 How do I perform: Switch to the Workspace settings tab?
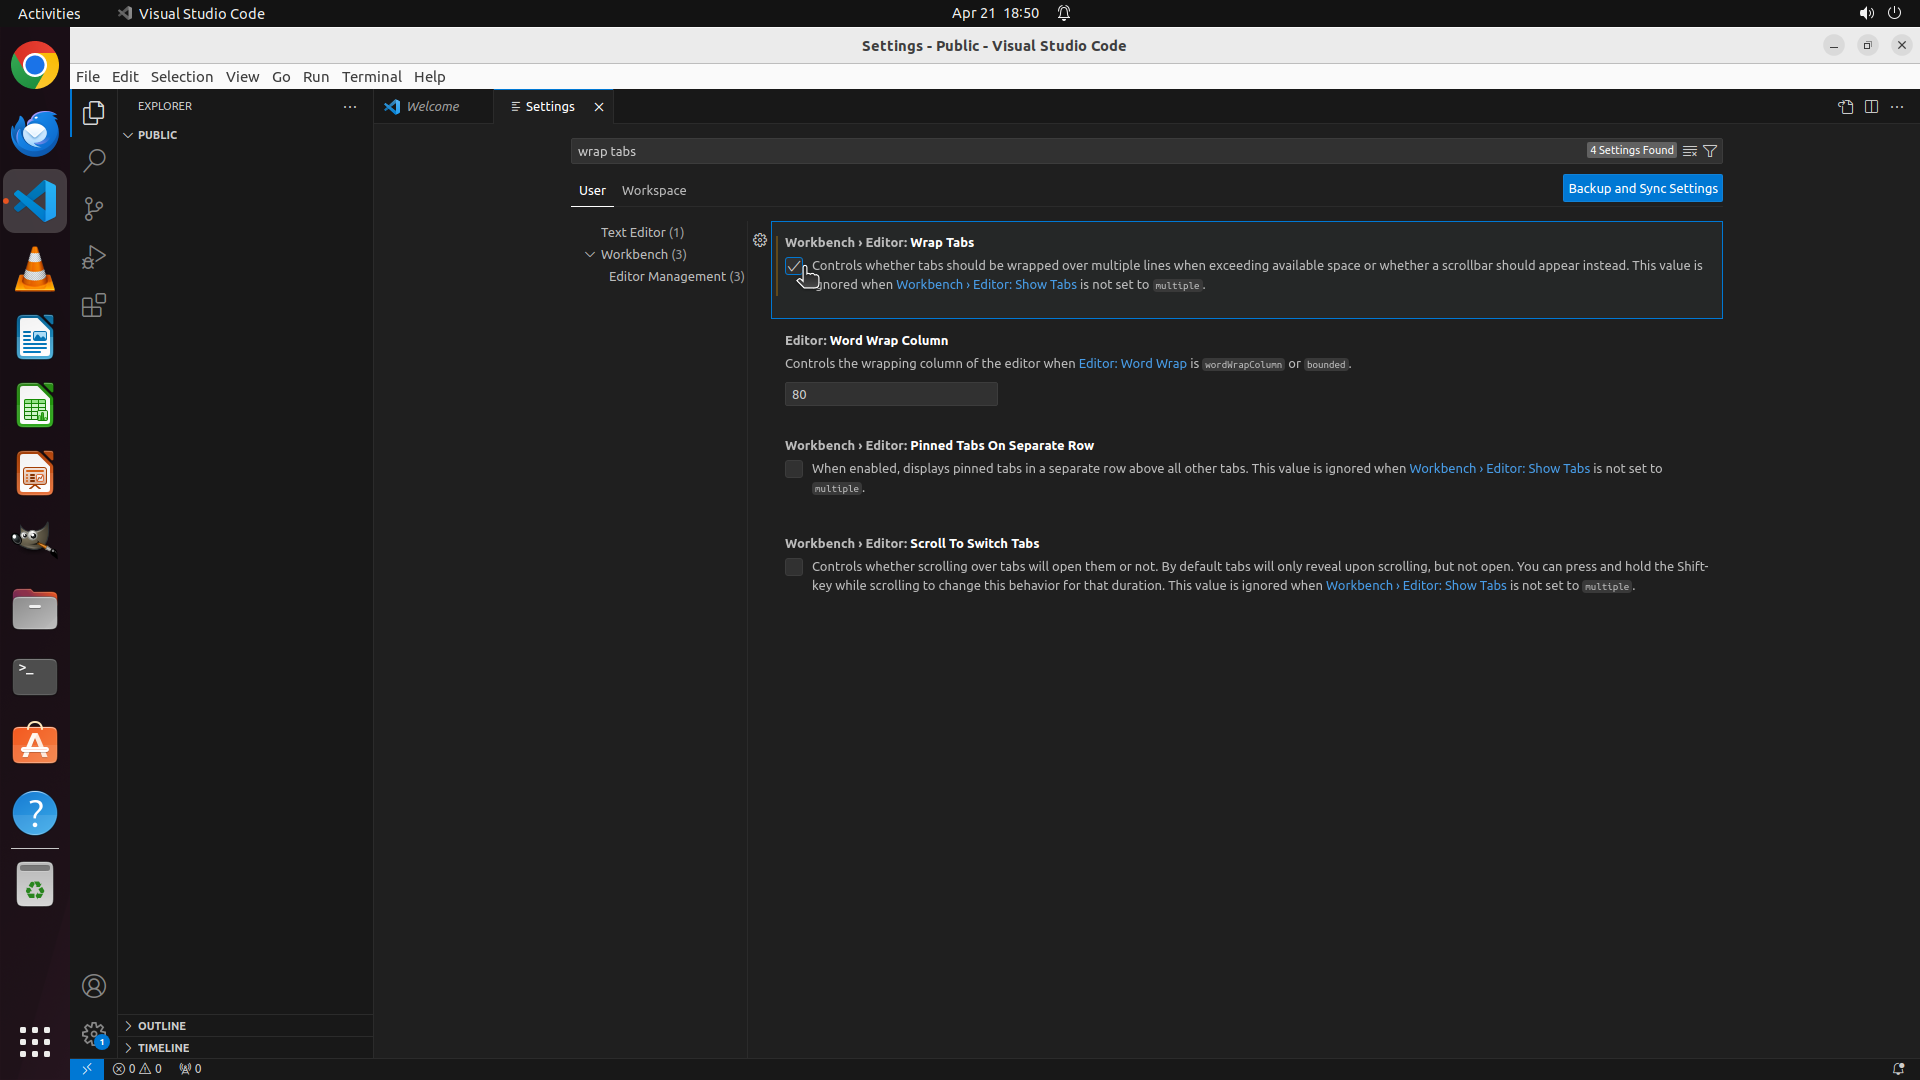coord(654,190)
